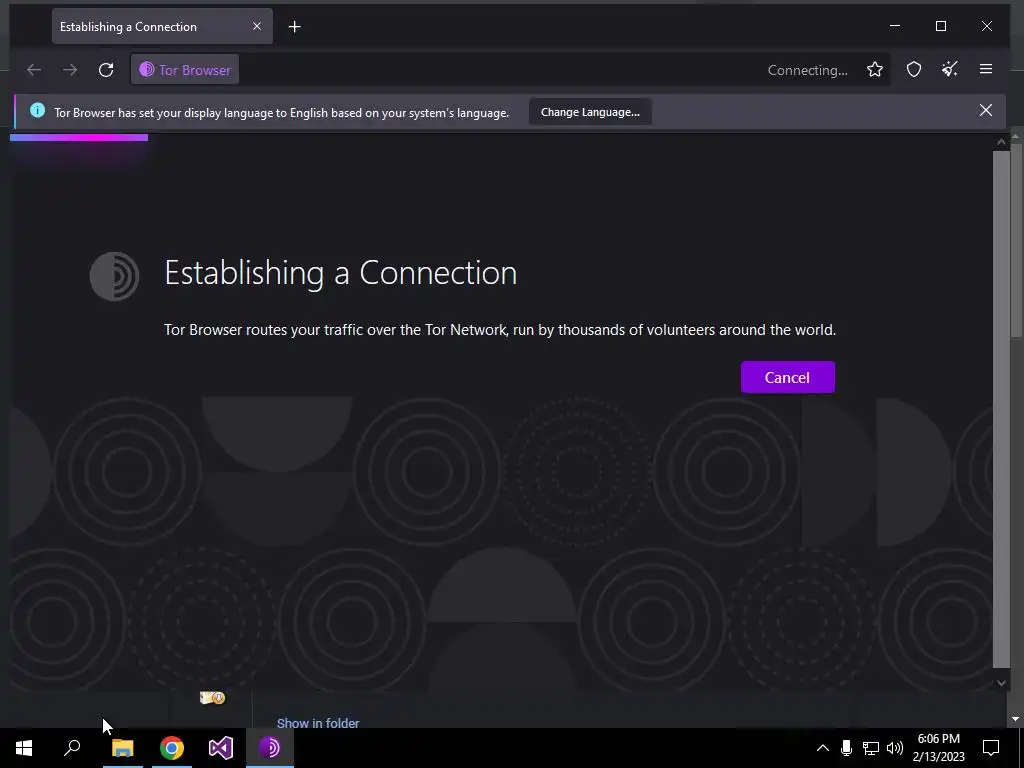The width and height of the screenshot is (1024, 768).
Task: Open Windows taskbar search
Action: pos(72,748)
